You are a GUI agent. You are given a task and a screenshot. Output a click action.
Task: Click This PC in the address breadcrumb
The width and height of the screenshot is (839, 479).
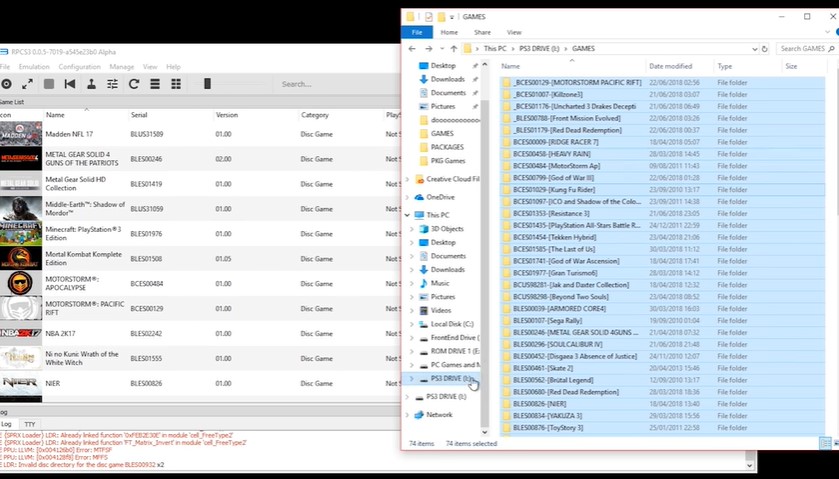point(495,49)
